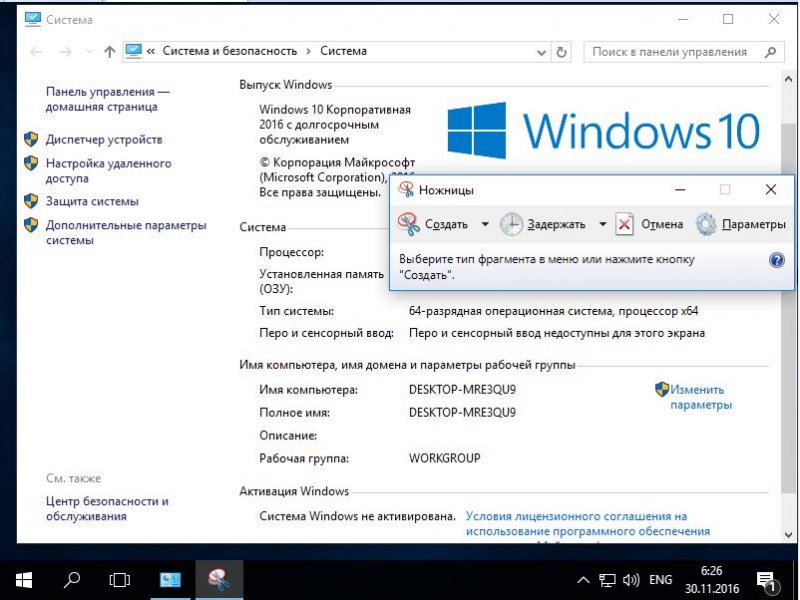The image size is (800, 600).
Task: Click the Cancel red X icon
Action: (x=624, y=224)
